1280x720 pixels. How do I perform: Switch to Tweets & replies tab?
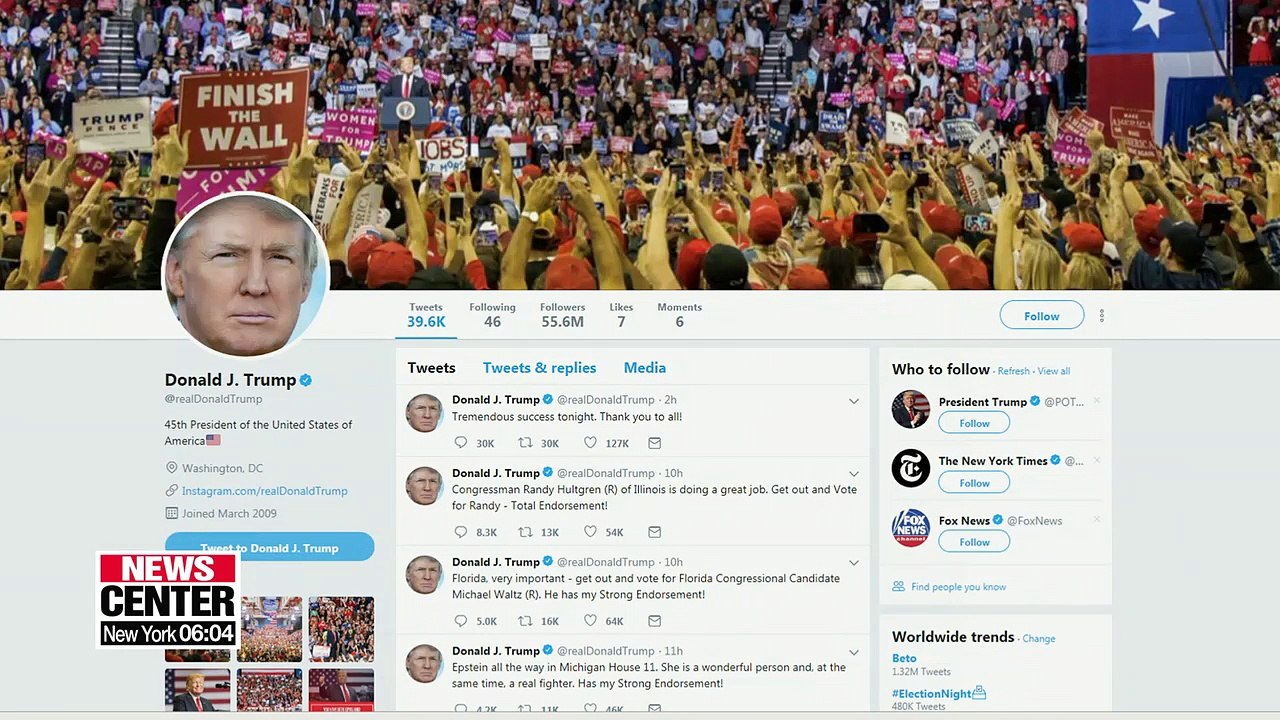point(539,368)
